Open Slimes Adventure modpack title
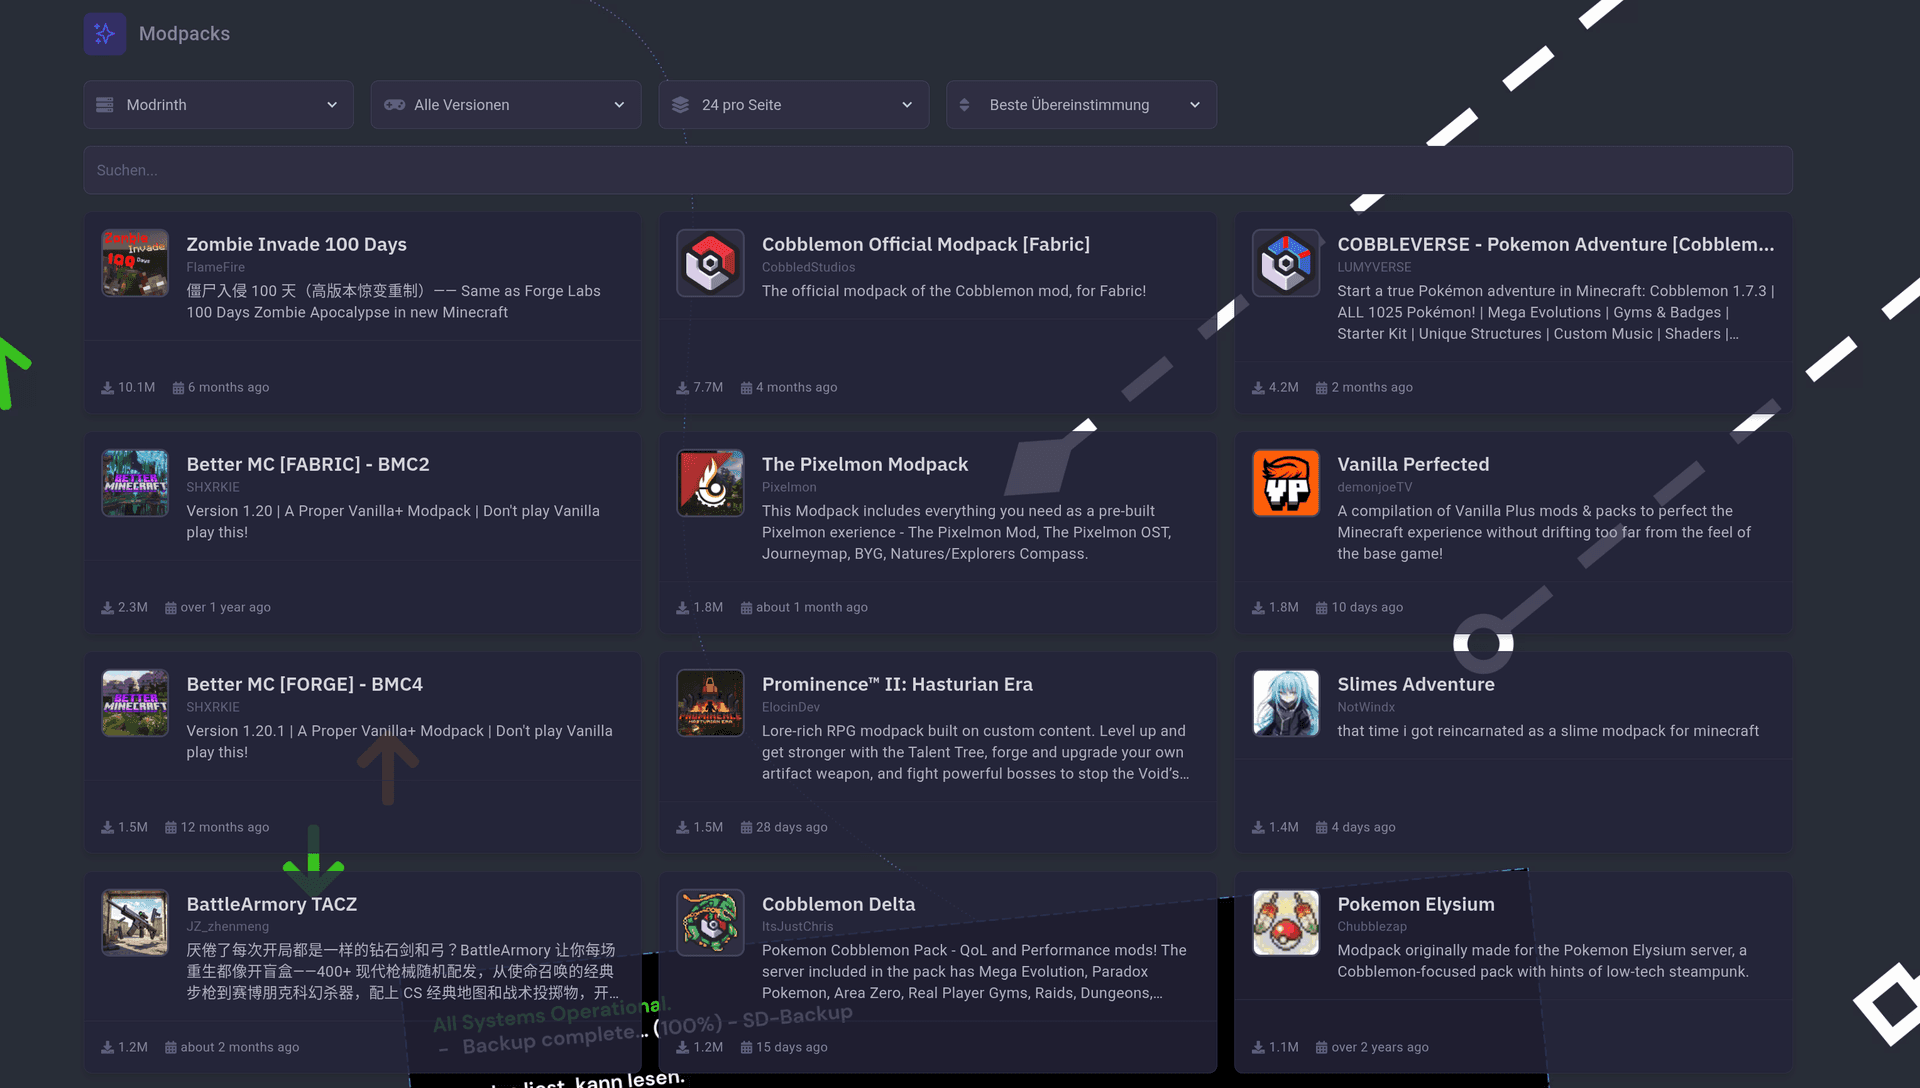Screen dimensions: 1920x1088 [1416, 684]
